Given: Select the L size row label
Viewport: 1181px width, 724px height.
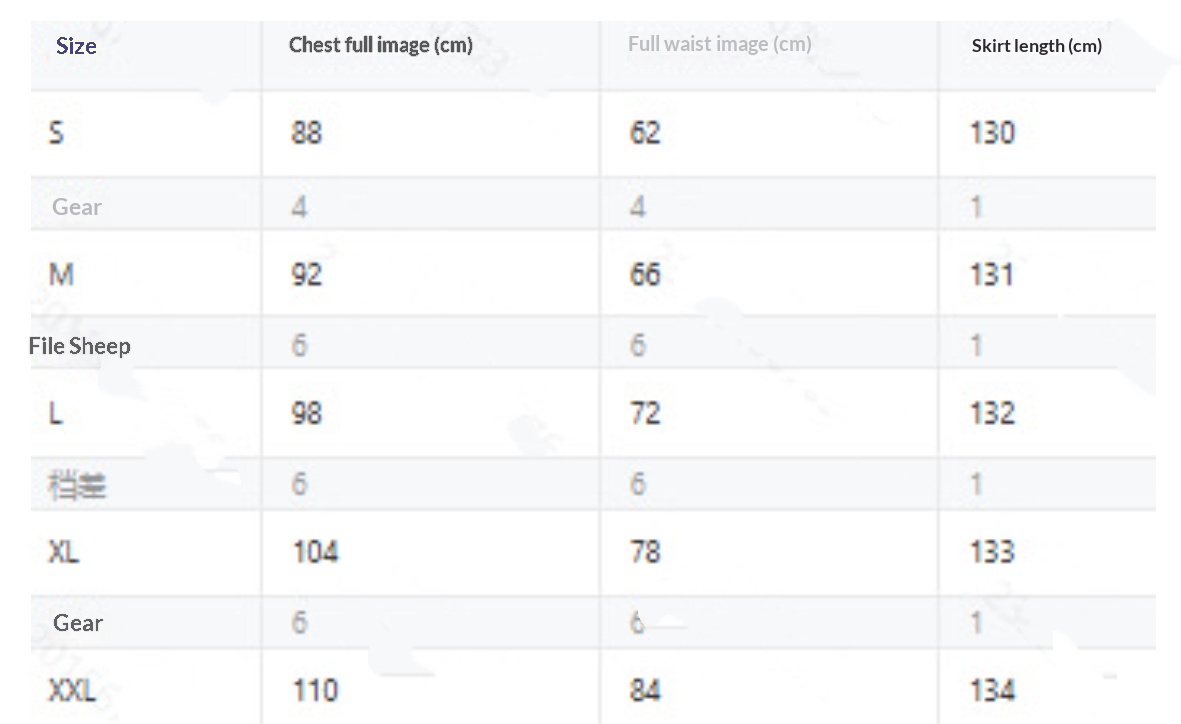Looking at the screenshot, I should 56,413.
